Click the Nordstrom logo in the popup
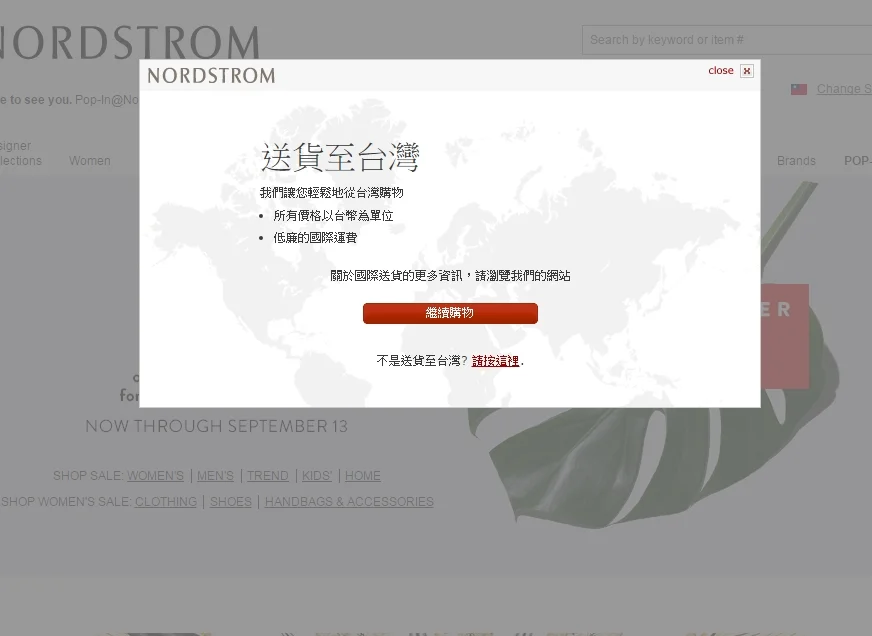This screenshot has width=872, height=636. (211, 75)
